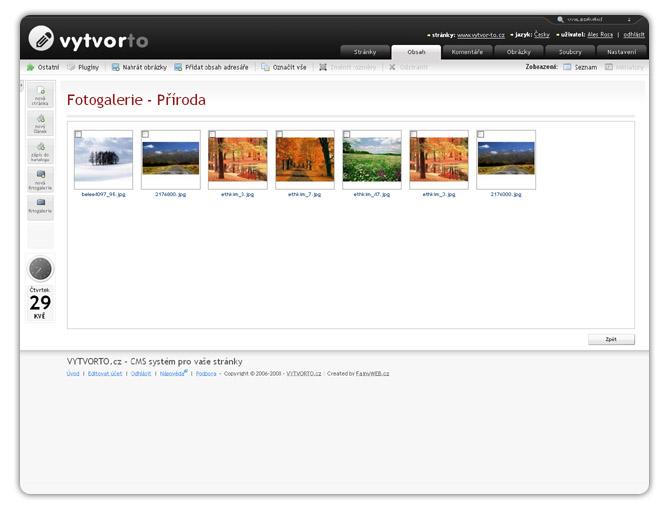Open the Podpora footer link
This screenshot has width=670, height=508.
[x=206, y=373]
